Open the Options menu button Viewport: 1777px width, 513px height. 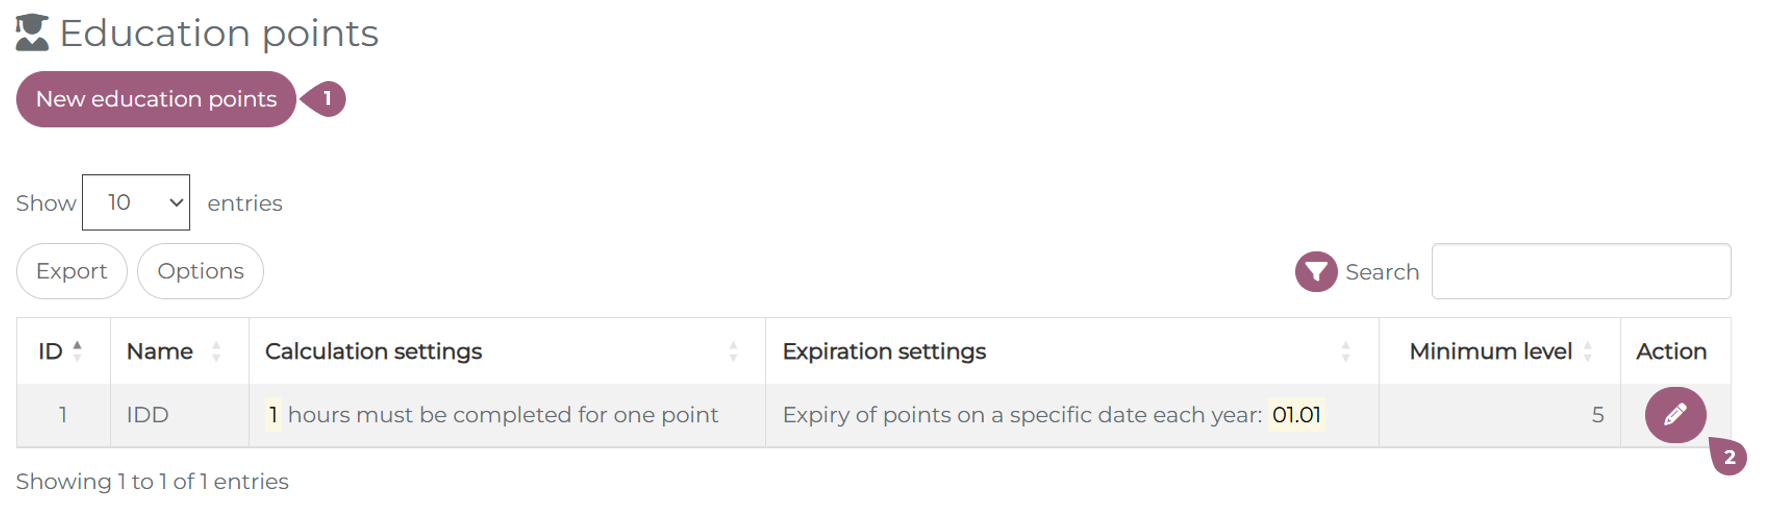point(200,271)
